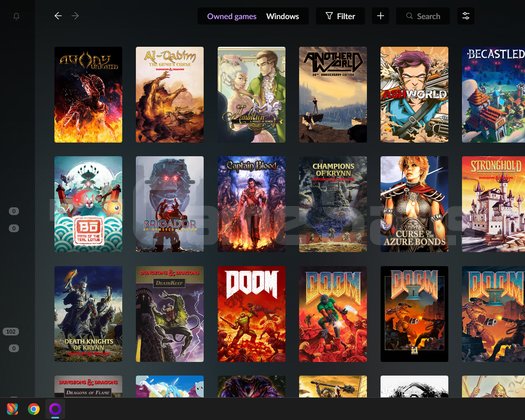Go forward with the right arrow
The width and height of the screenshot is (525, 420).
pyautogui.click(x=76, y=16)
